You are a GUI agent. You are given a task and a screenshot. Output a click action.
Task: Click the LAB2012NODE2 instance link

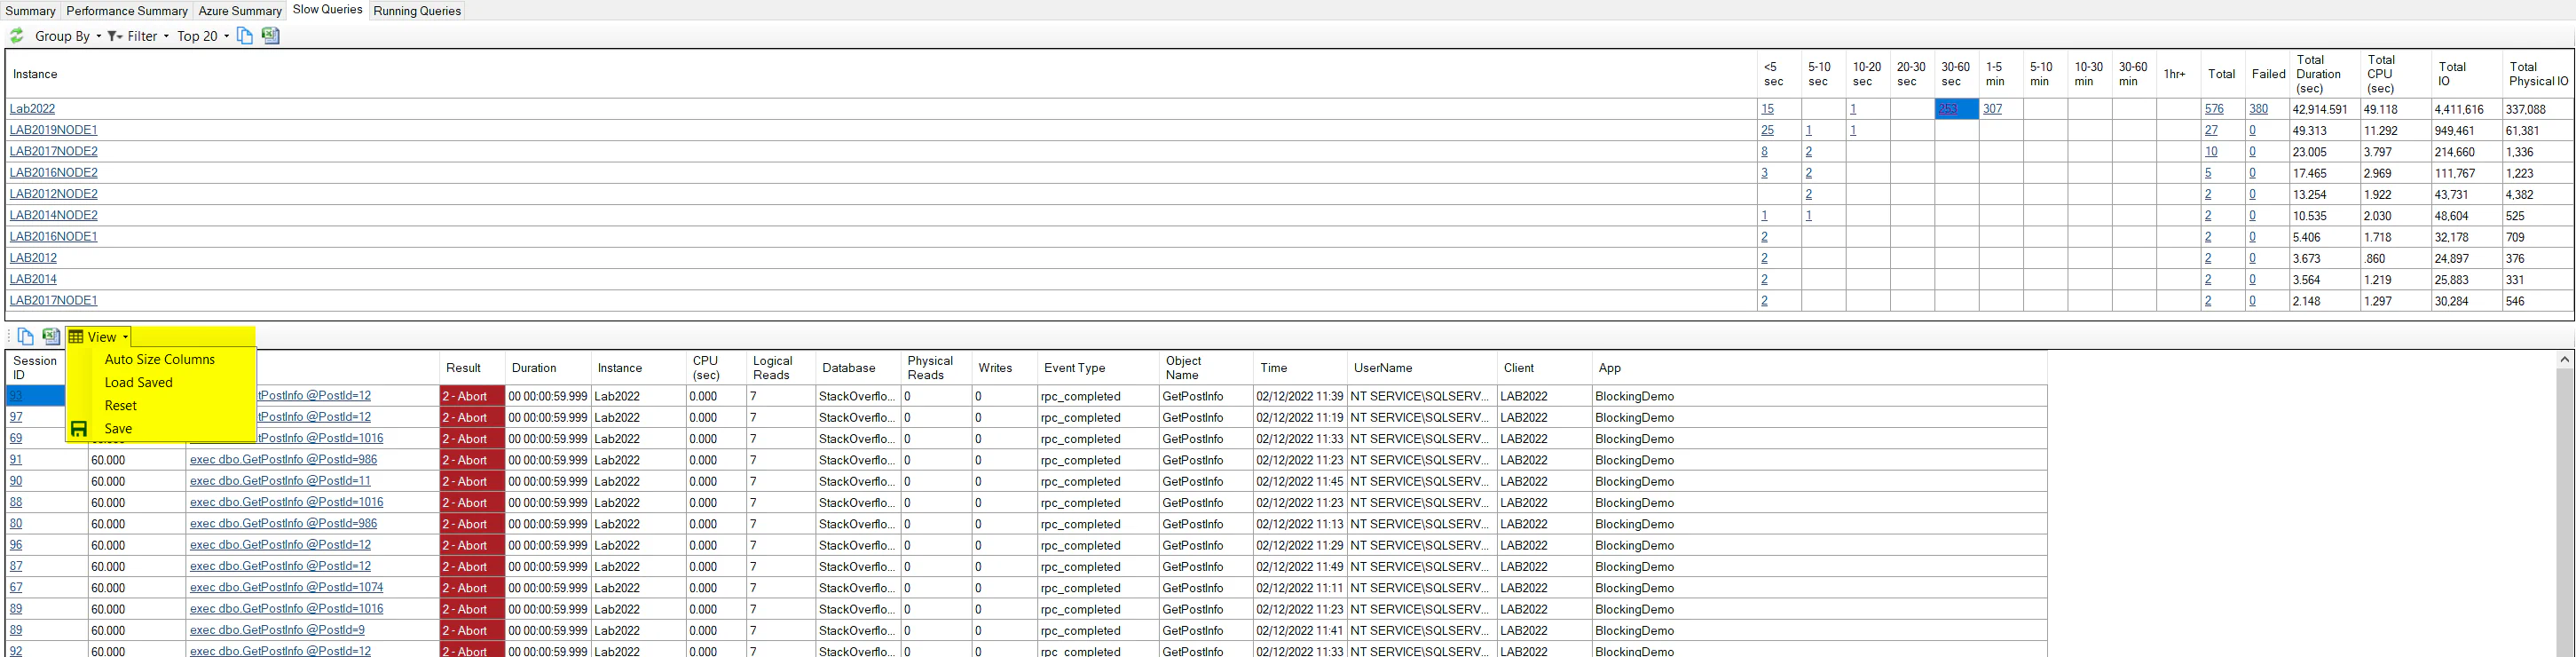[53, 194]
